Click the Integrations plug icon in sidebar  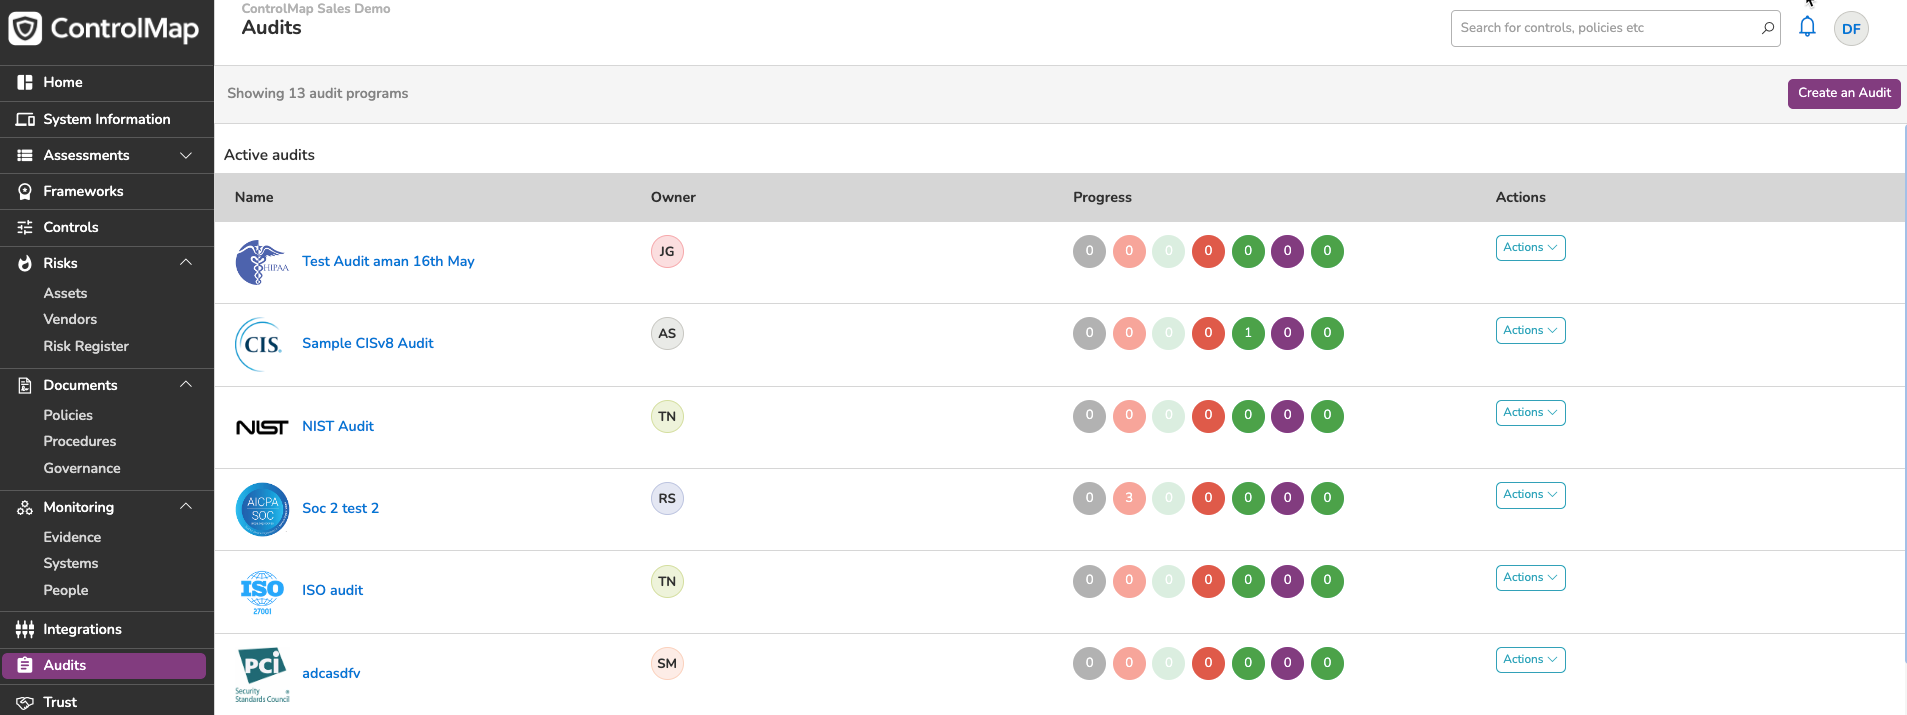tap(25, 629)
